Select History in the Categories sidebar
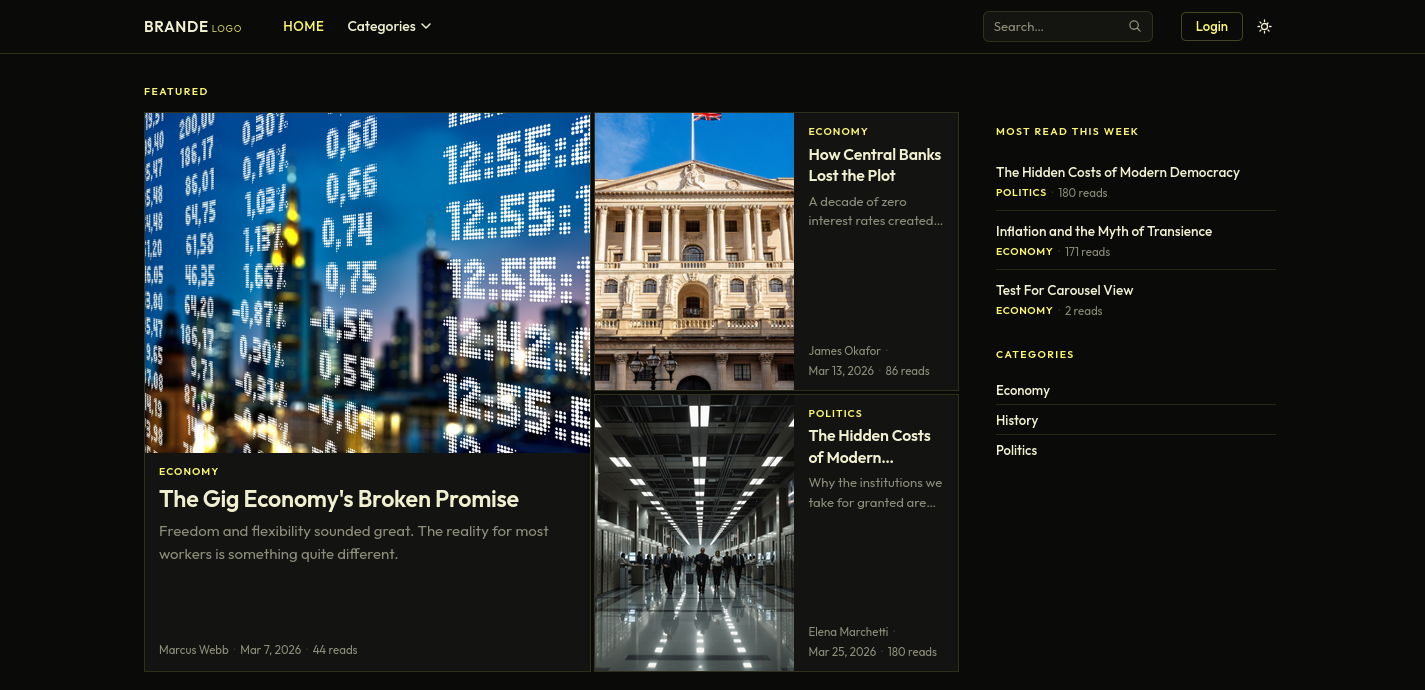Viewport: 1425px width, 690px height. pos(1017,420)
